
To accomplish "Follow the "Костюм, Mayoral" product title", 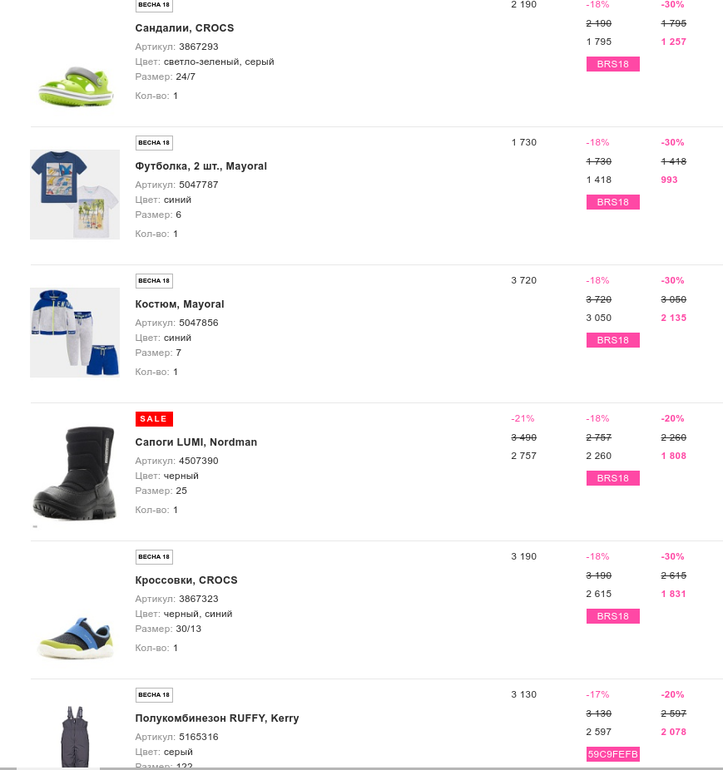I will tap(179, 304).
